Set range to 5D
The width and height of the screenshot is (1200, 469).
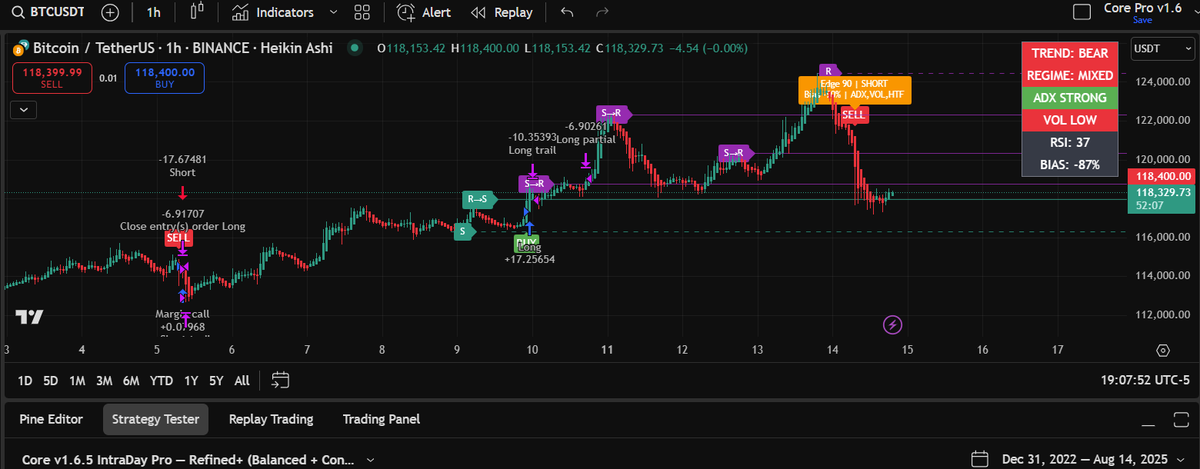click(51, 380)
